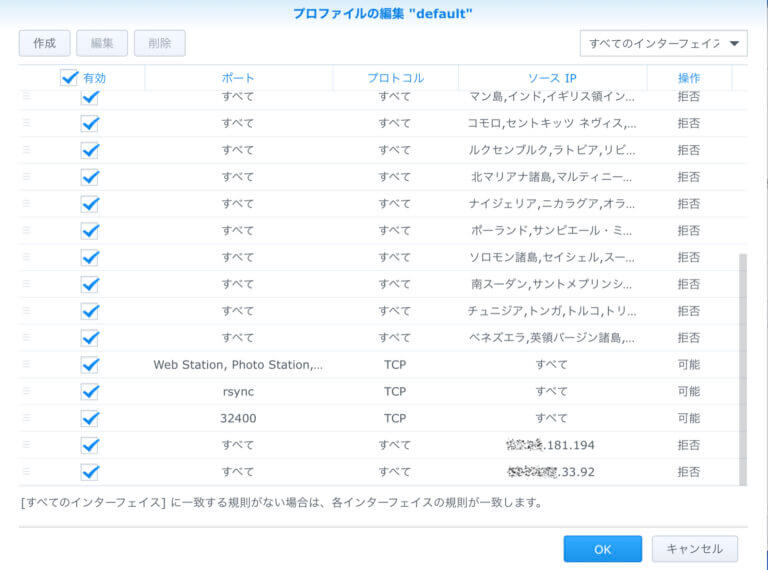
Task: Grab the drag handle of rsync row
Action: pos(26,391)
